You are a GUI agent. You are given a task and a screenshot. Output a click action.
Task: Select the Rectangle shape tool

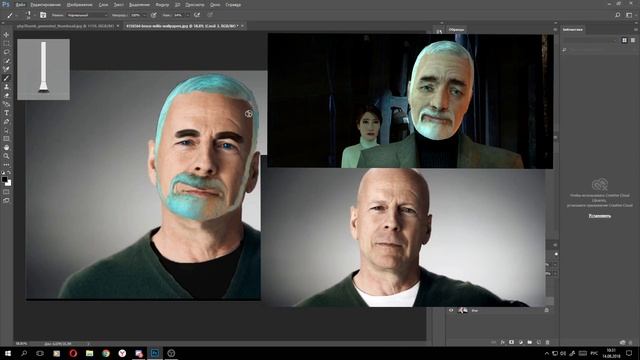[x=6, y=139]
